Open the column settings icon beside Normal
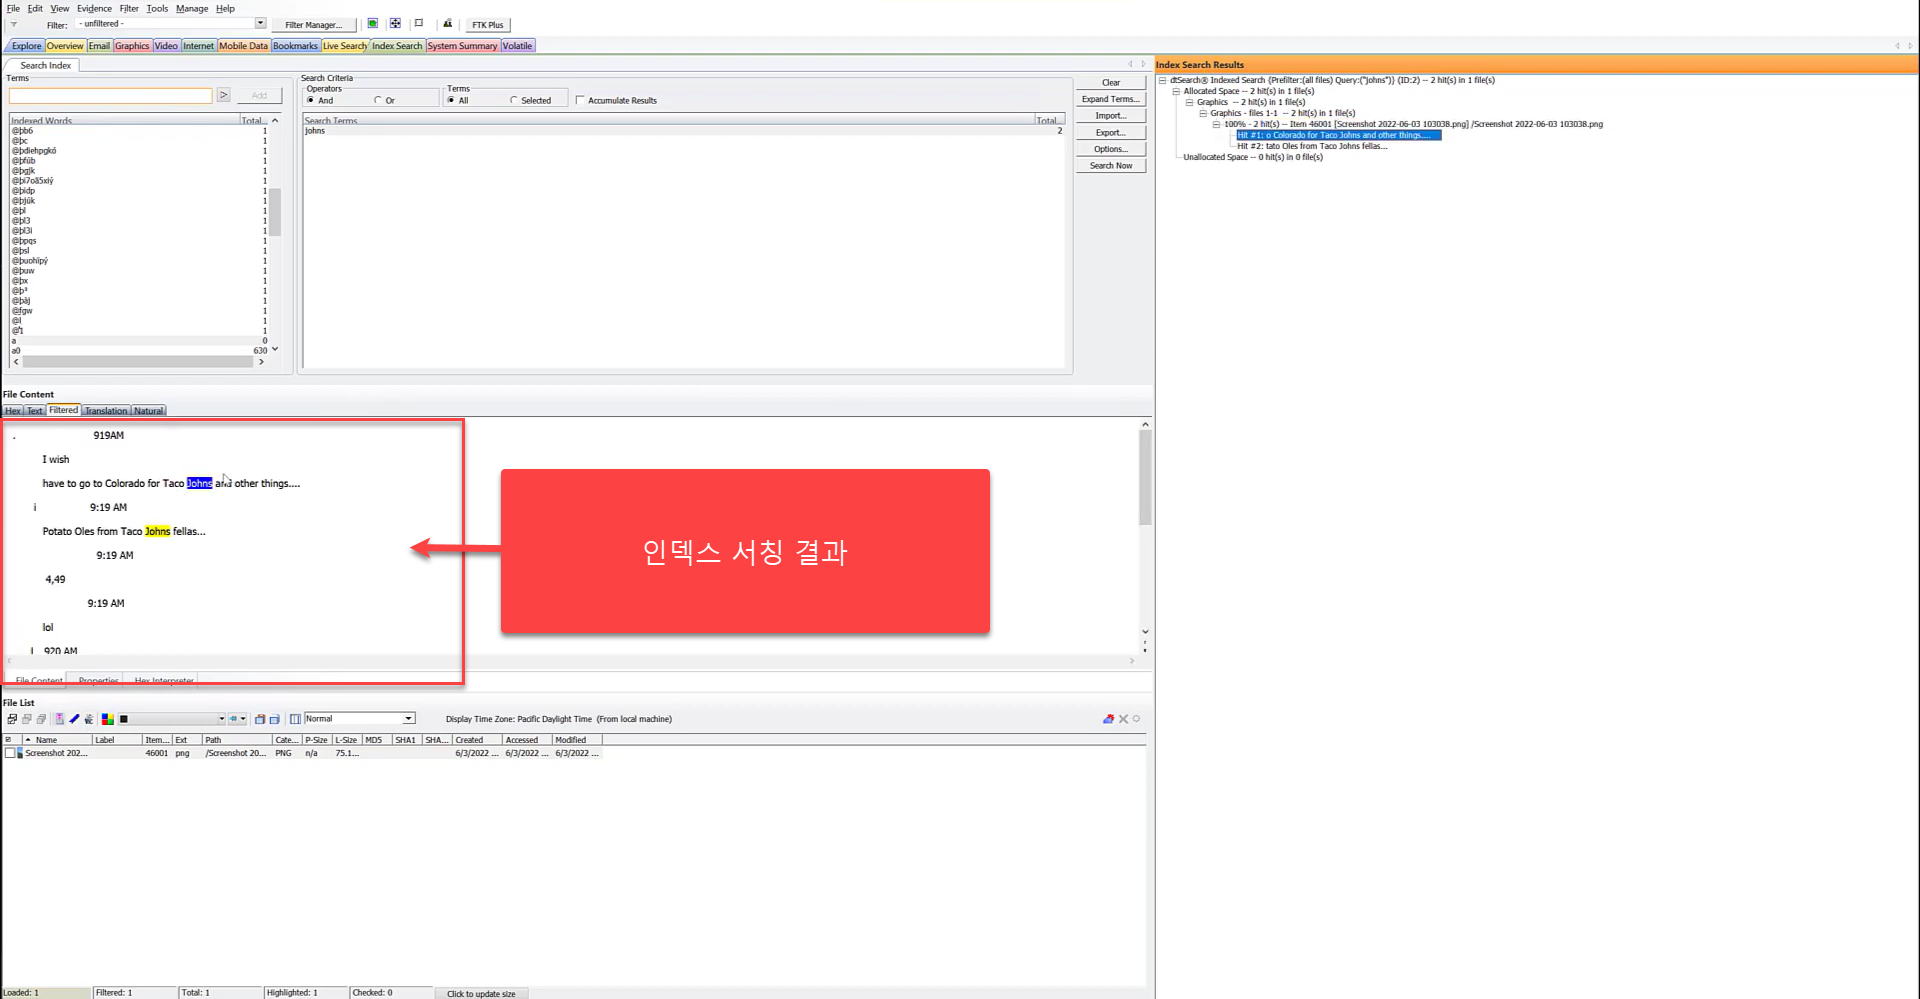 (x=295, y=719)
